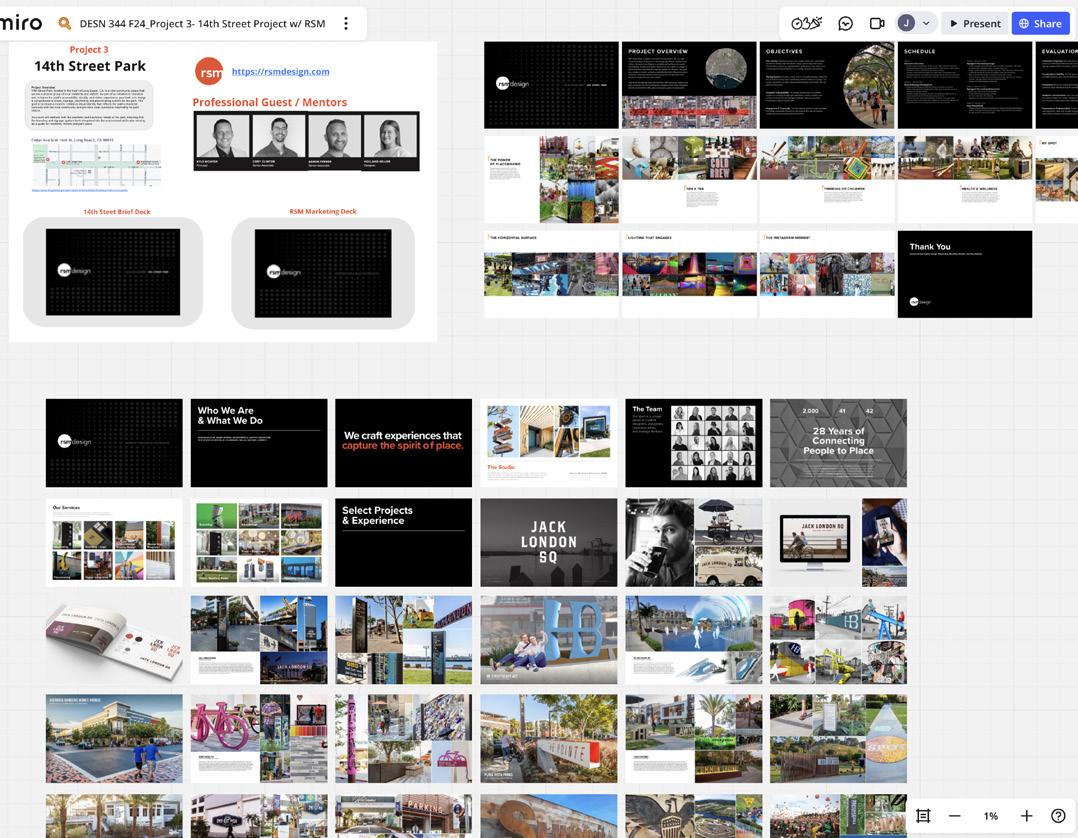The width and height of the screenshot is (1078, 838).
Task: Select the 28 Years of Connecting slide
Action: (x=838, y=443)
